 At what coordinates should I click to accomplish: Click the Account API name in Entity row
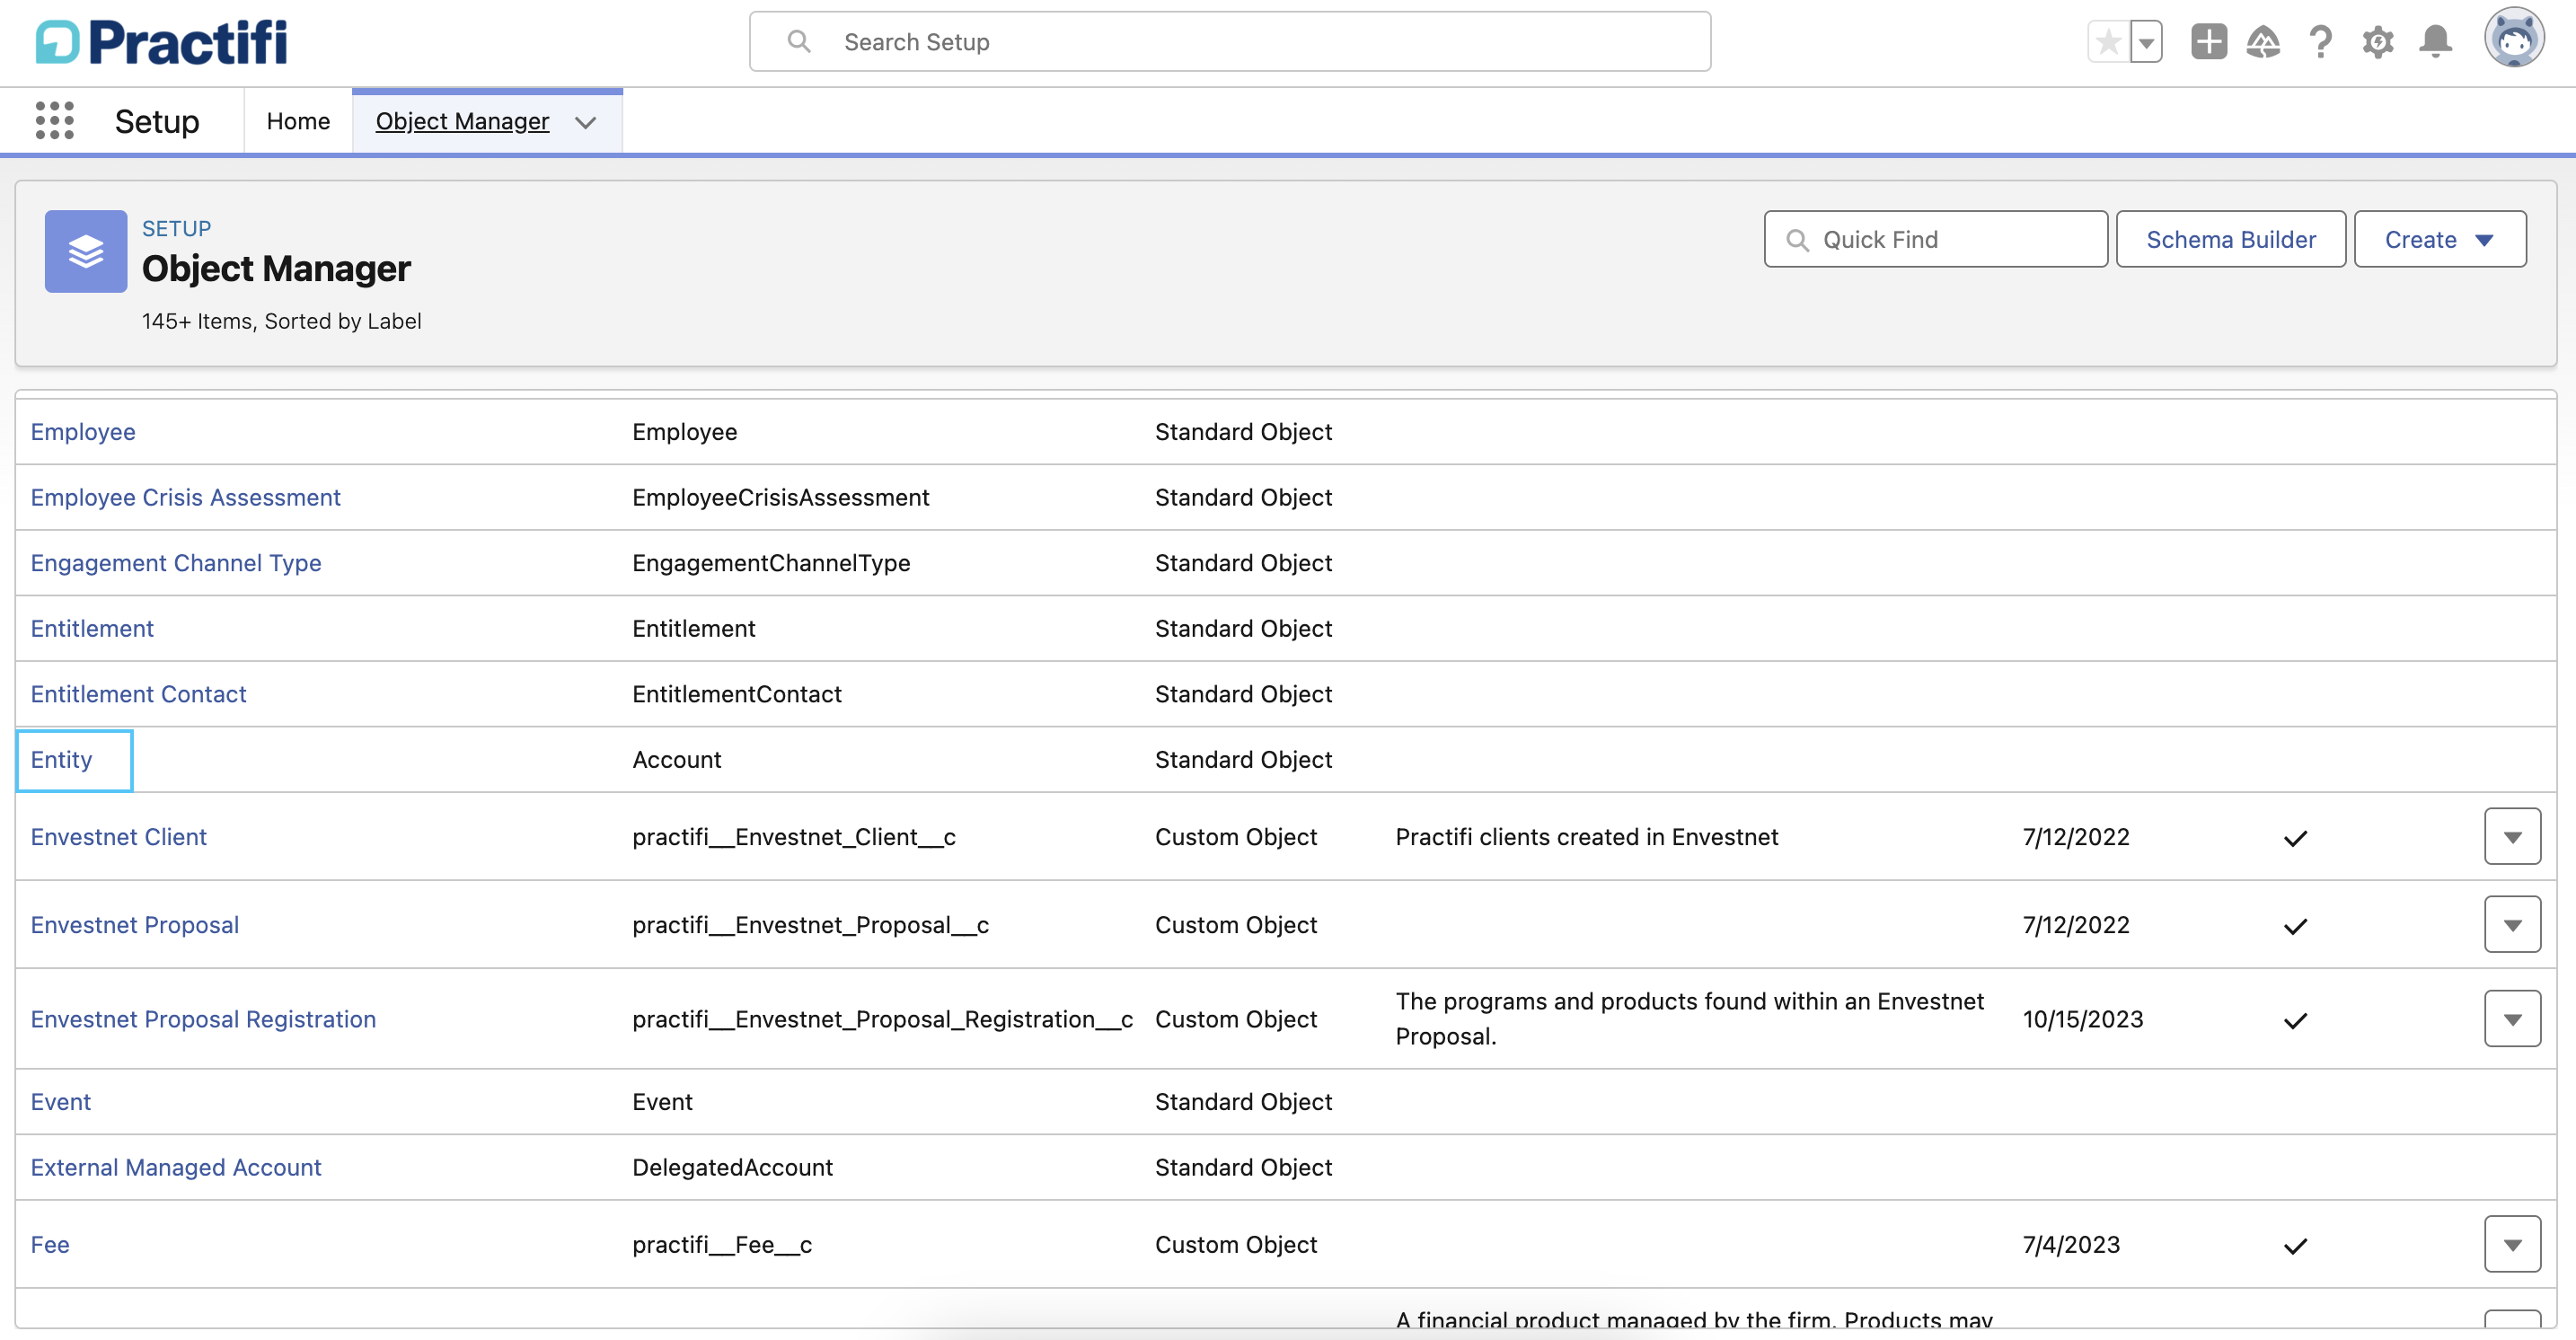click(676, 759)
